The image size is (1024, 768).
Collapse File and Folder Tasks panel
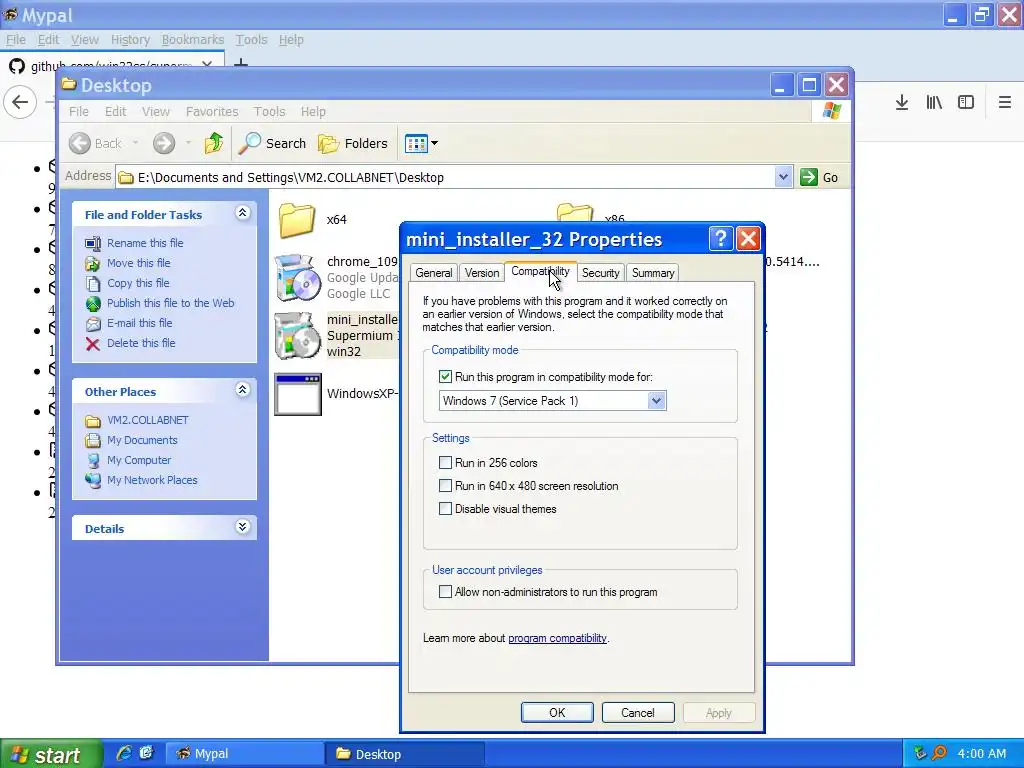click(x=242, y=213)
